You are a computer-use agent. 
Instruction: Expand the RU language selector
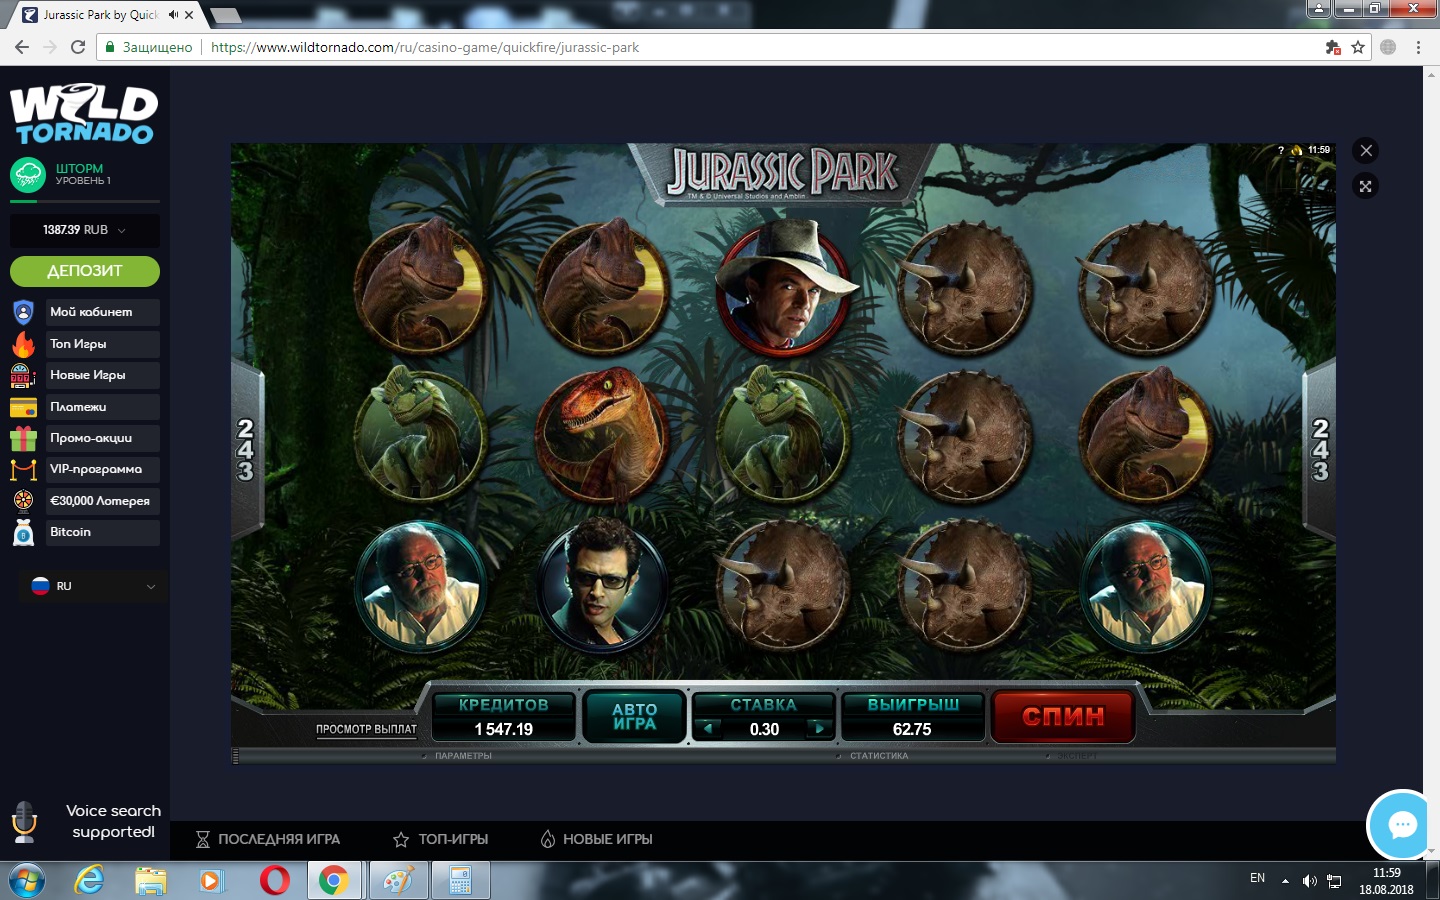point(94,586)
